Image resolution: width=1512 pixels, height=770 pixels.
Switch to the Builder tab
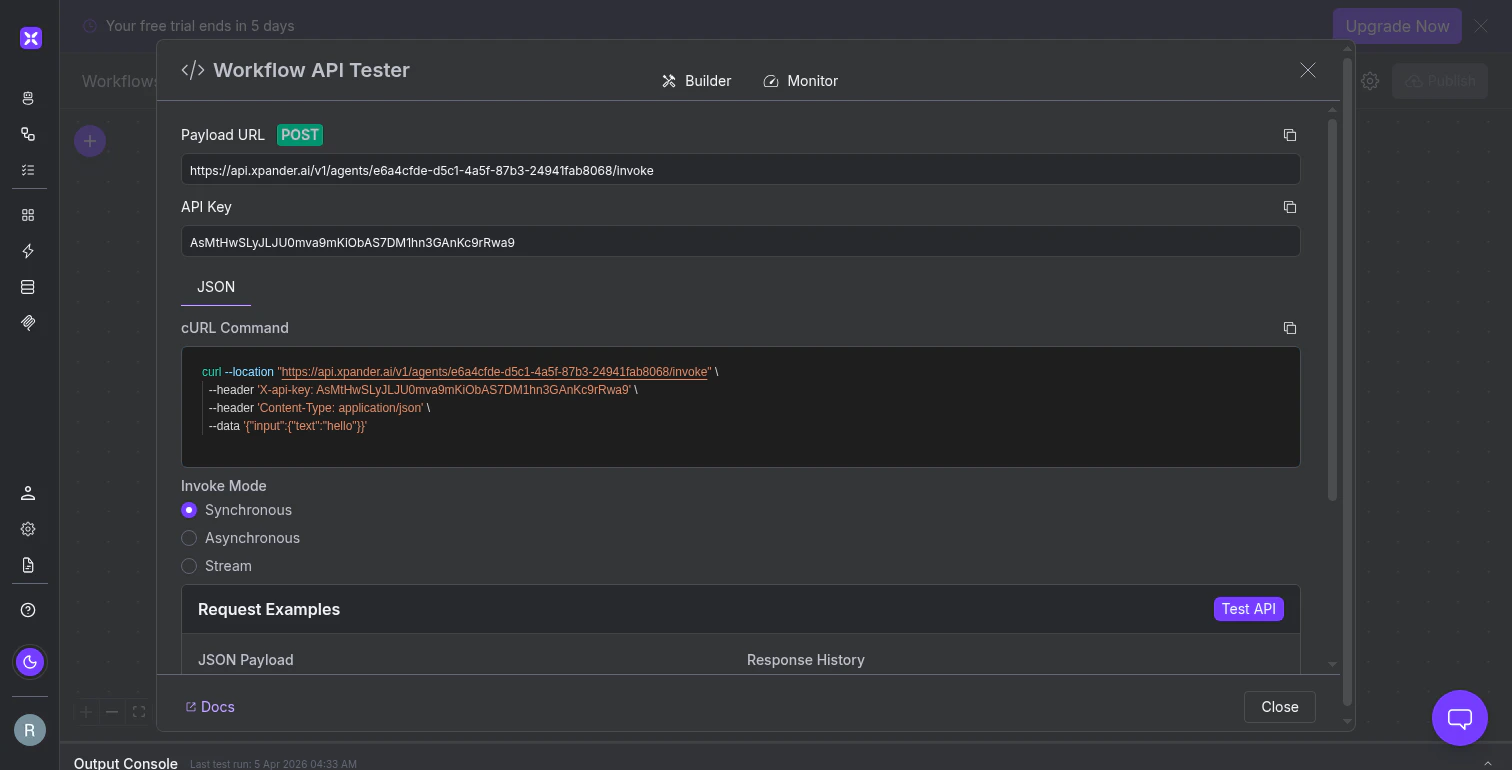(x=696, y=81)
